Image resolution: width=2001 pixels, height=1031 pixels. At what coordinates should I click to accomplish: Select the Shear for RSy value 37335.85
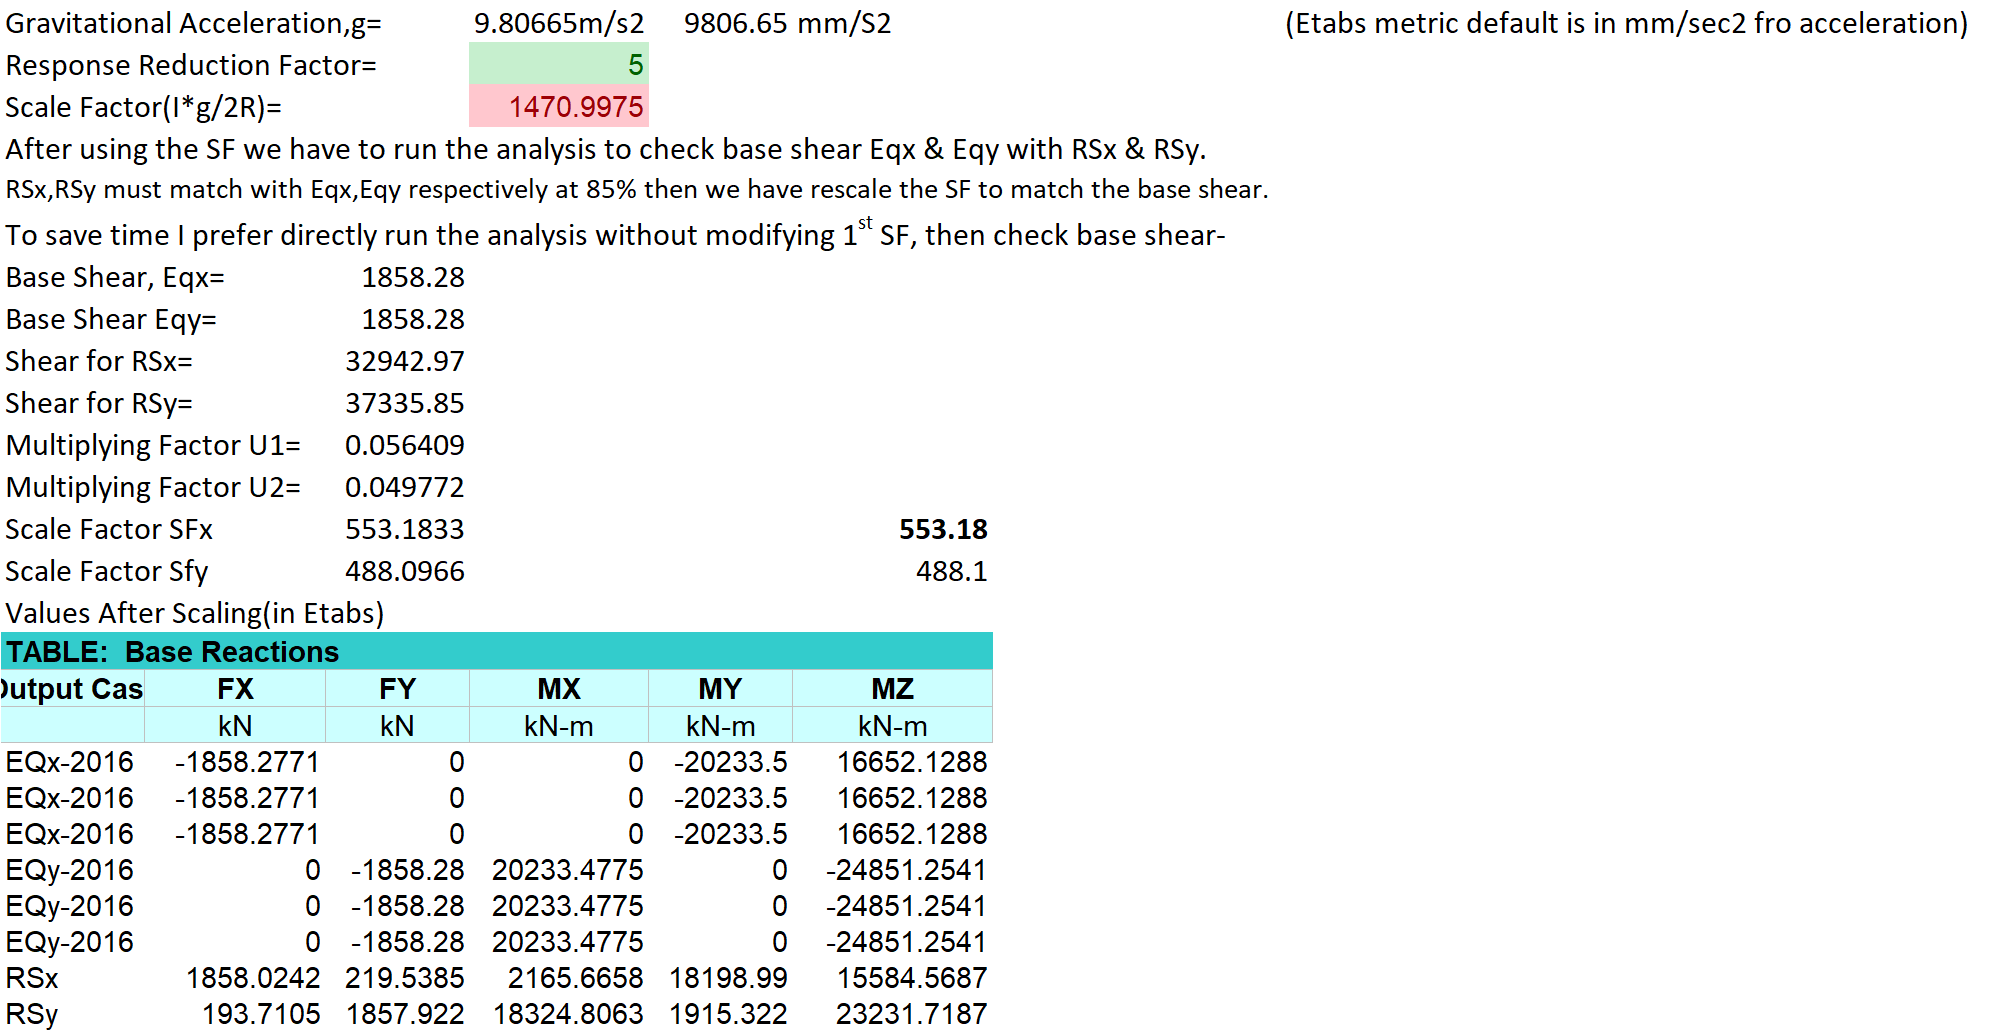click(405, 403)
